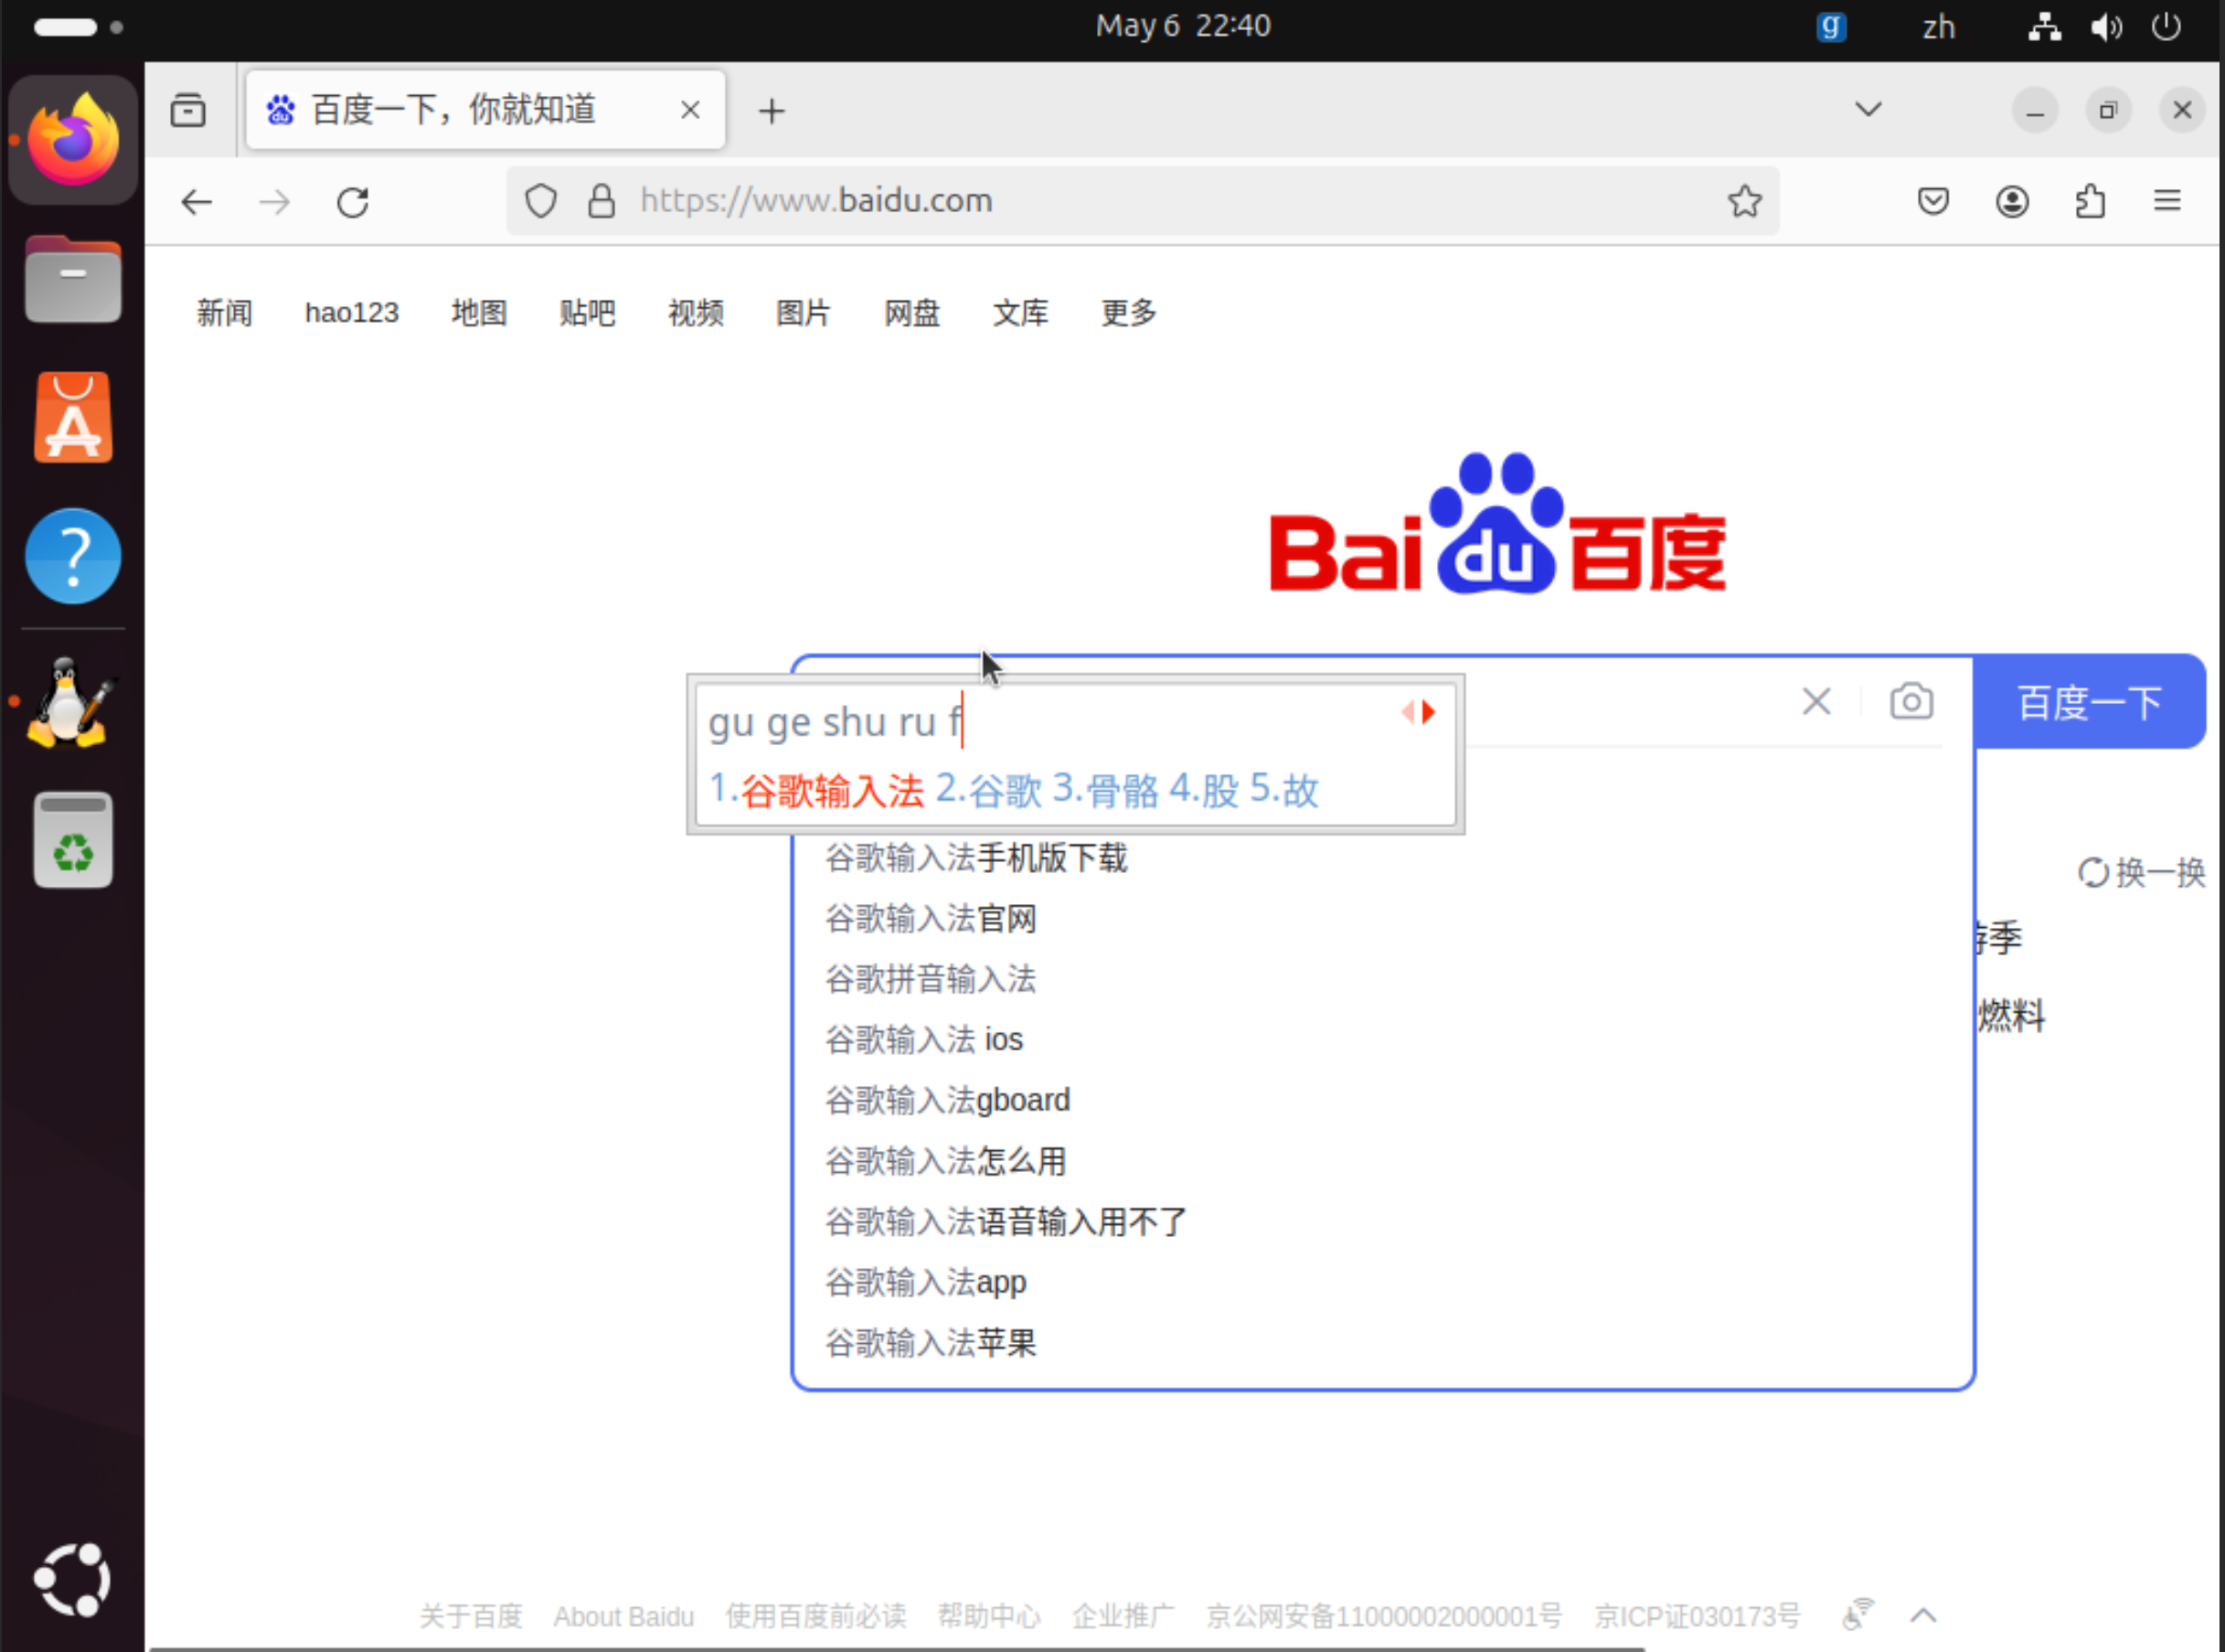This screenshot has width=2225, height=1652.
Task: Click the forward navigation arrow
Action: 274,202
